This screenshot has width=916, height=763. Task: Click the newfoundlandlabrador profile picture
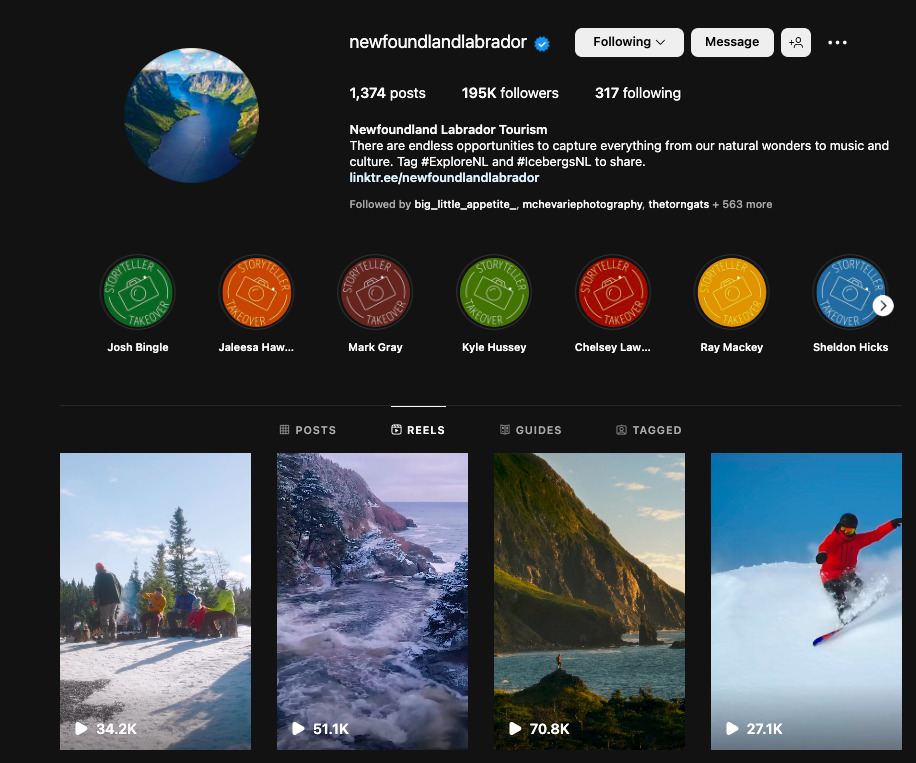tap(192, 115)
